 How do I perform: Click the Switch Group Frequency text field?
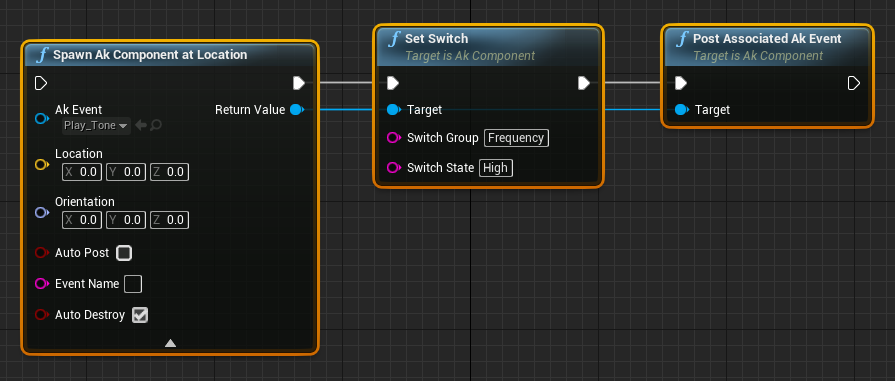516,138
